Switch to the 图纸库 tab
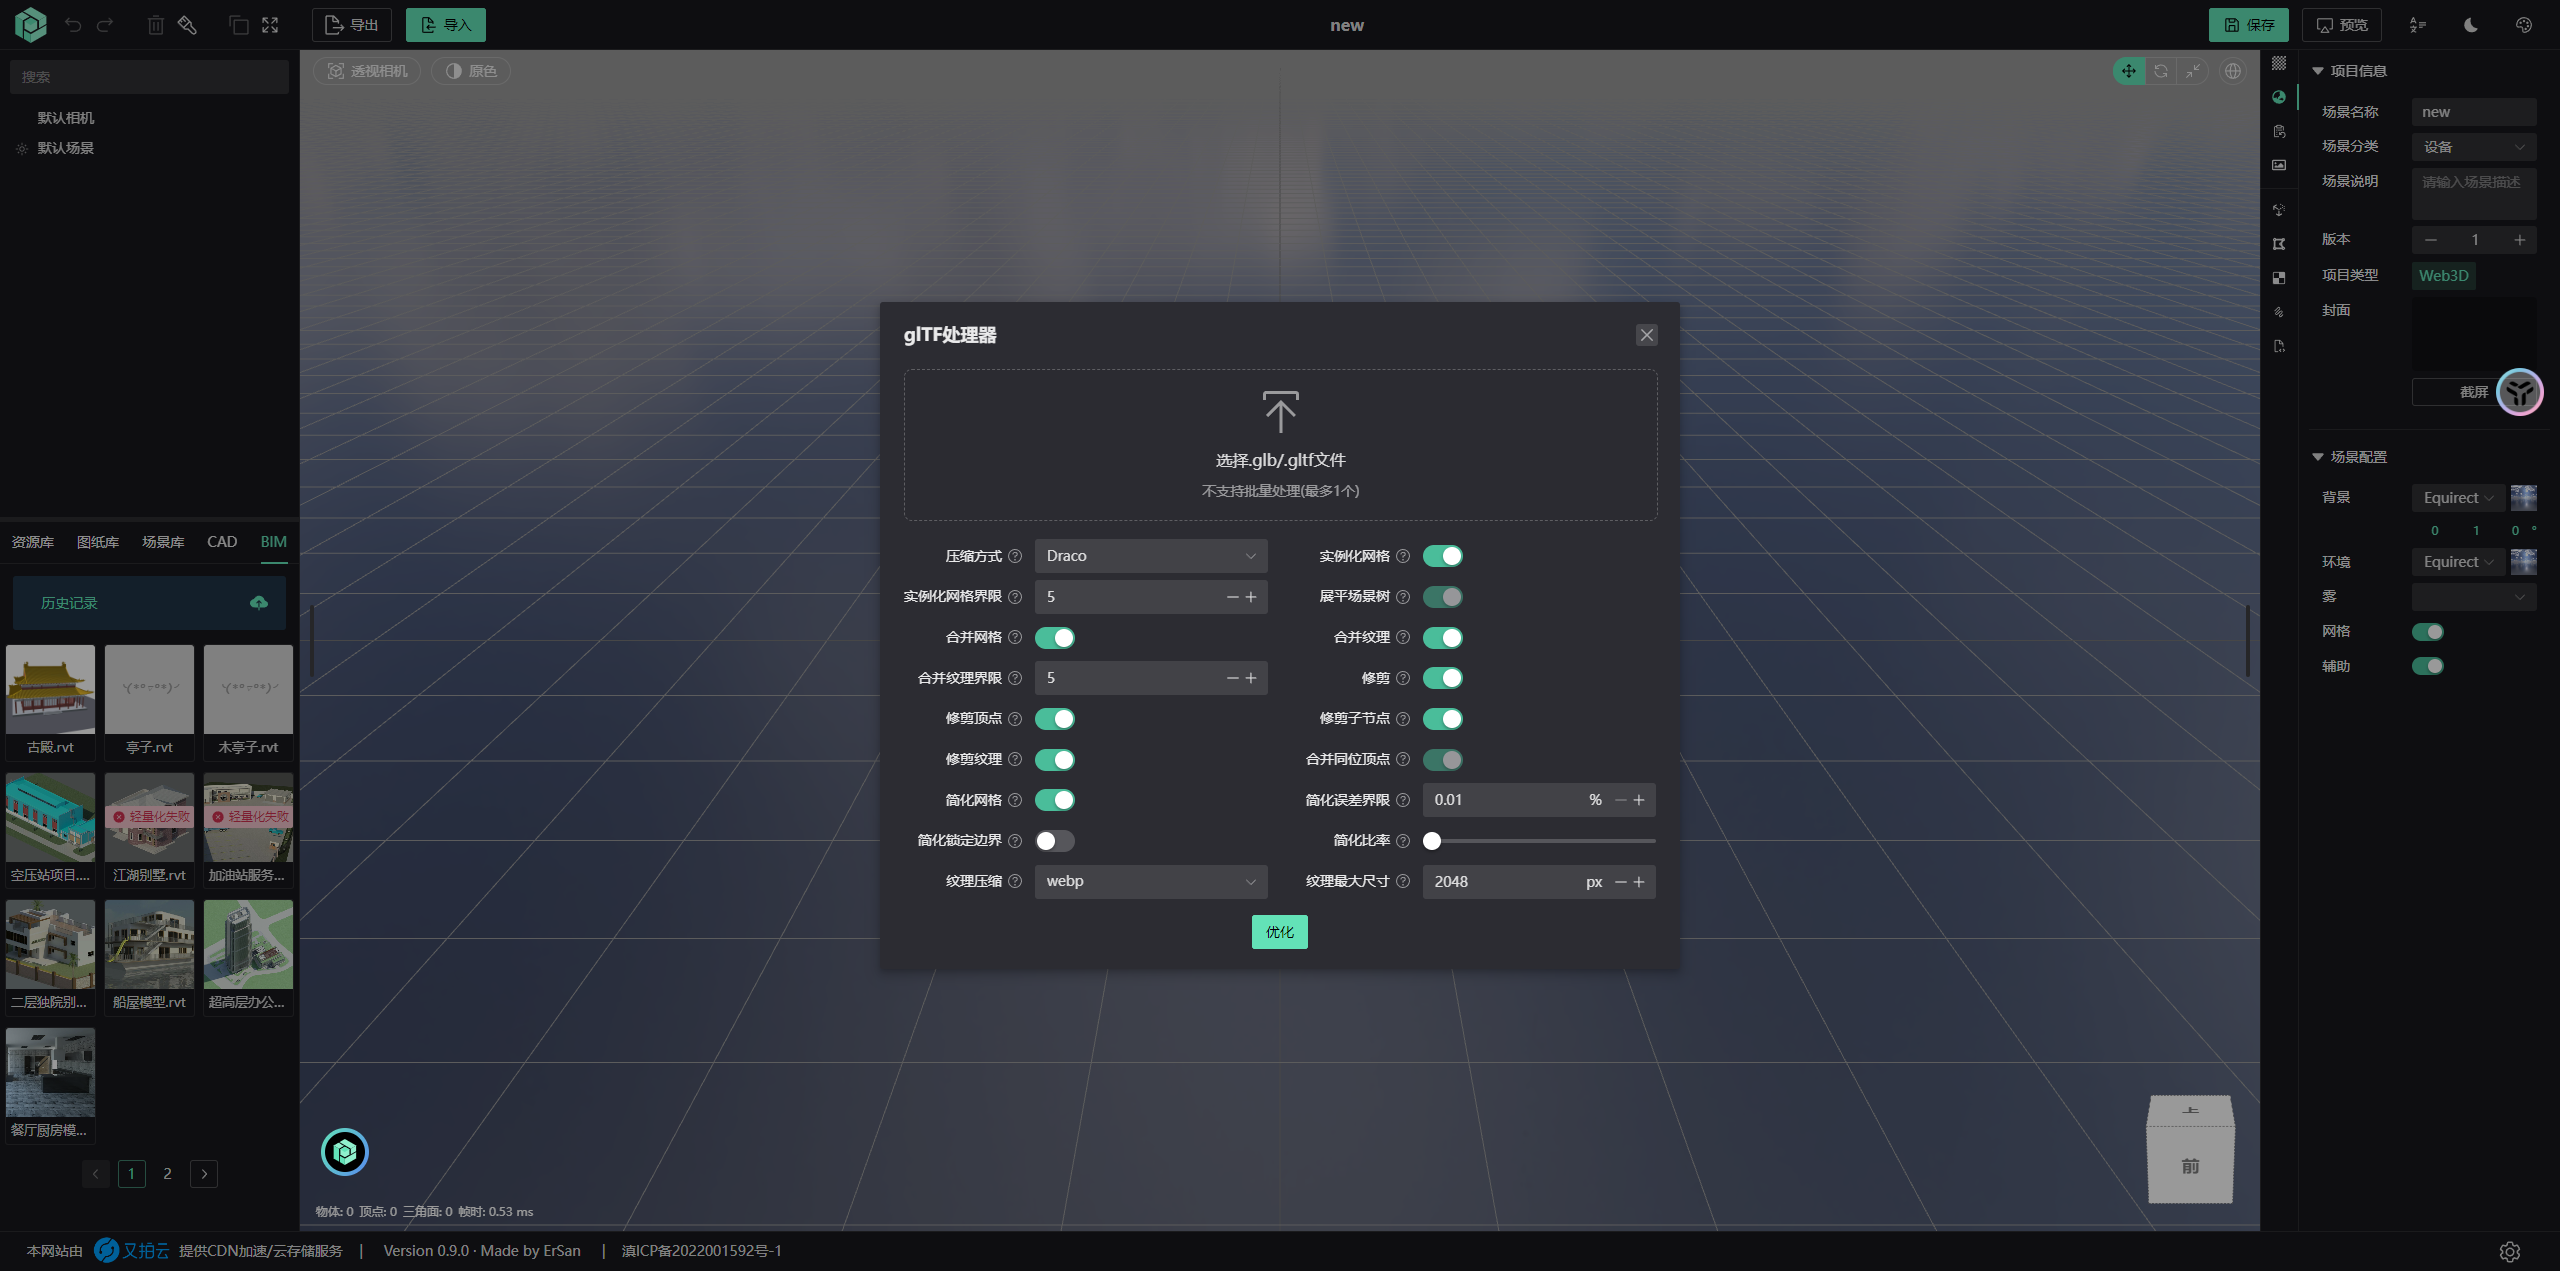The image size is (2560, 1271). (x=98, y=542)
